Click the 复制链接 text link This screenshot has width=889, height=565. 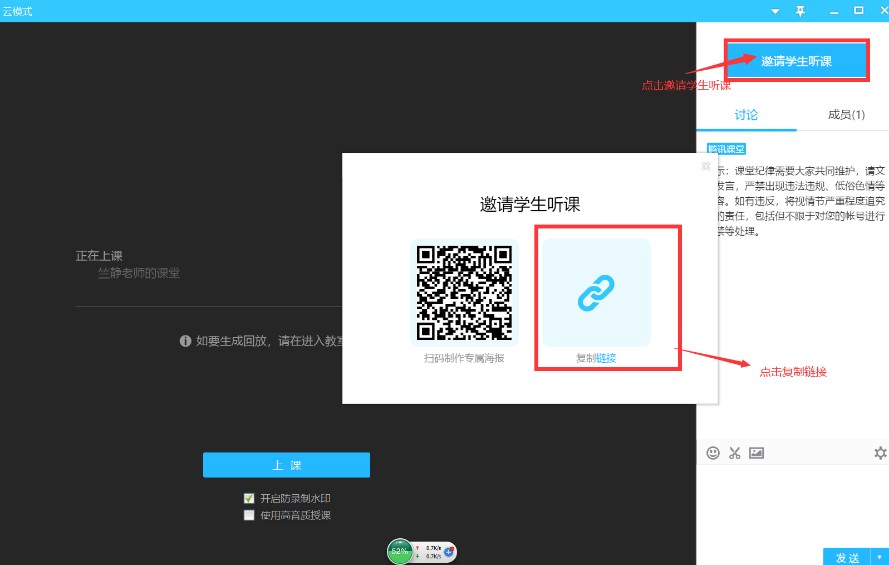(x=596, y=358)
